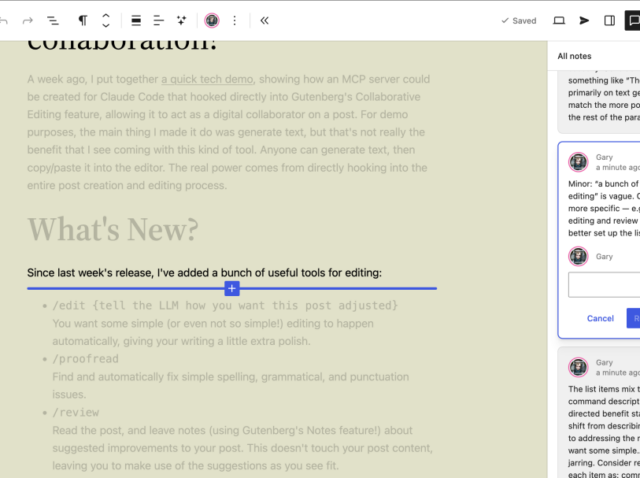Click the paragraph block type icon

(x=83, y=20)
